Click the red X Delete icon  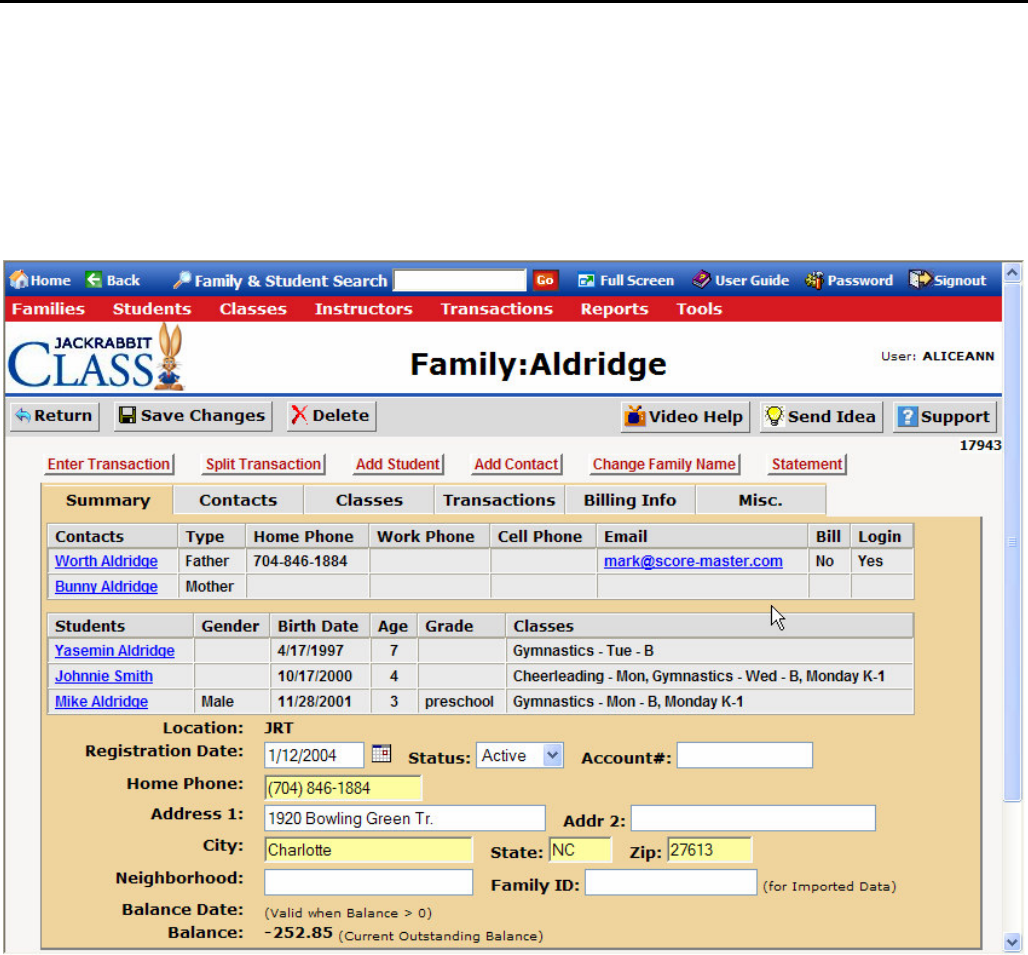tap(299, 415)
